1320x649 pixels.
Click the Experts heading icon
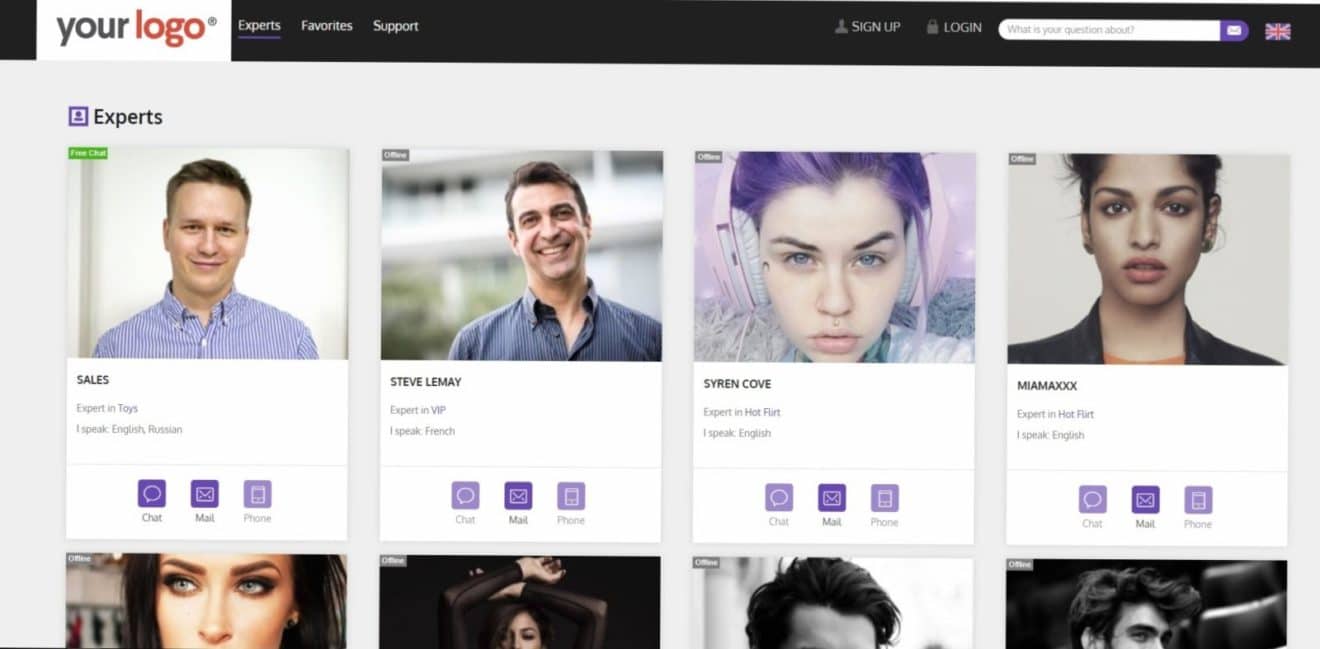pyautogui.click(x=78, y=117)
